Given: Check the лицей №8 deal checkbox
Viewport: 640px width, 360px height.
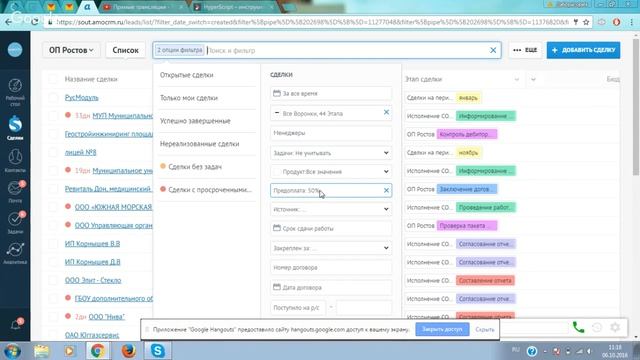Looking at the screenshot, I should point(53,152).
